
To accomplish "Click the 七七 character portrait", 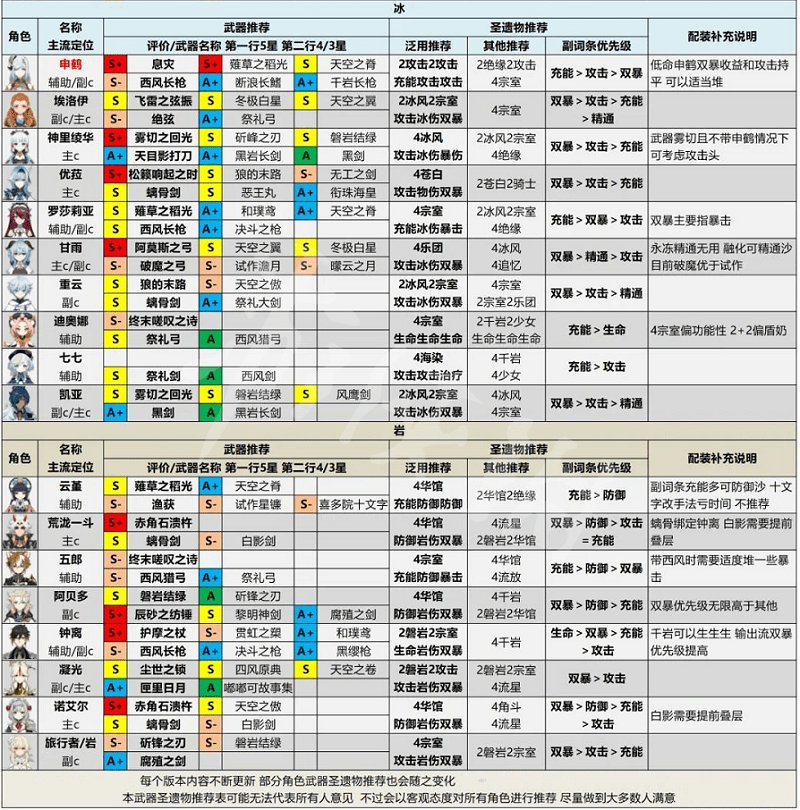I will click(x=20, y=367).
